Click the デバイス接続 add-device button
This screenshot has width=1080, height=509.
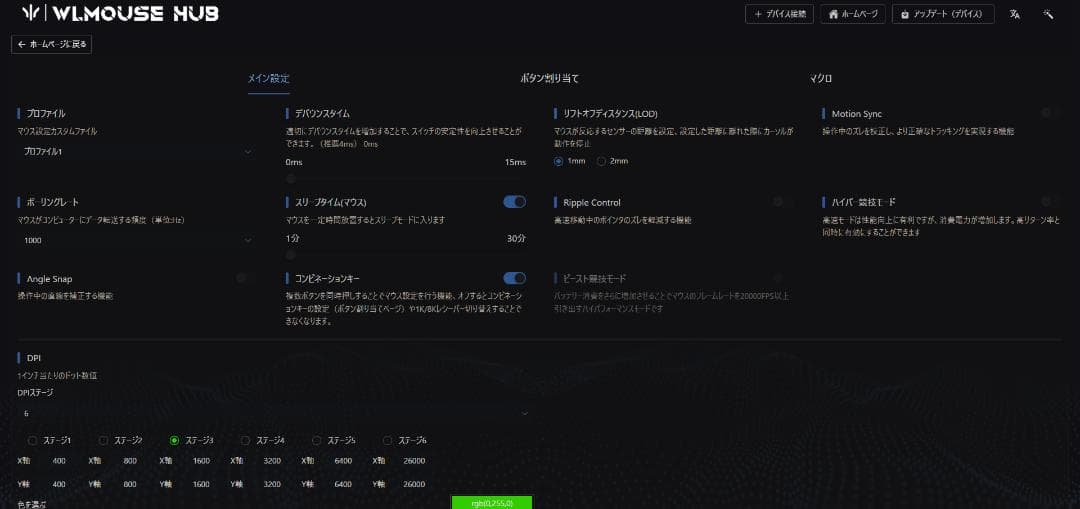coord(779,14)
